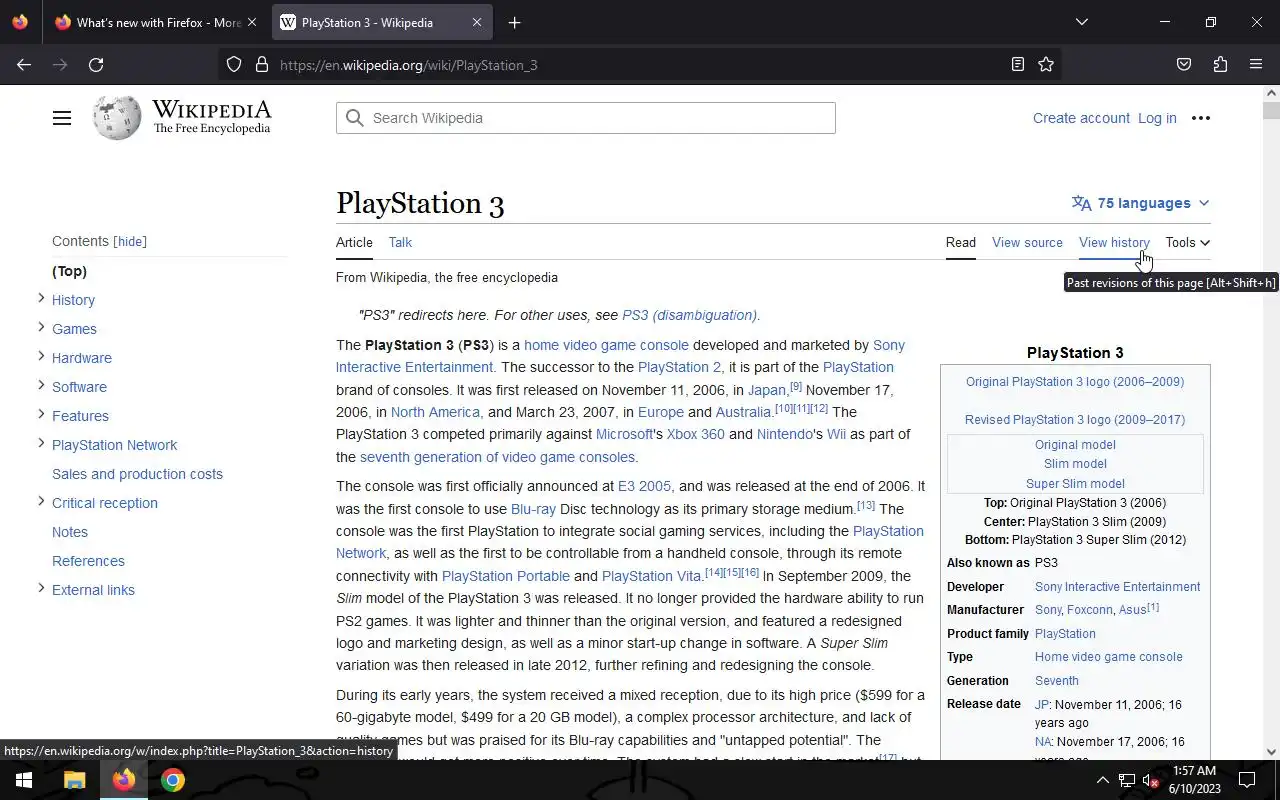Open the notification center icon
This screenshot has width=1280, height=800.
(1247, 780)
